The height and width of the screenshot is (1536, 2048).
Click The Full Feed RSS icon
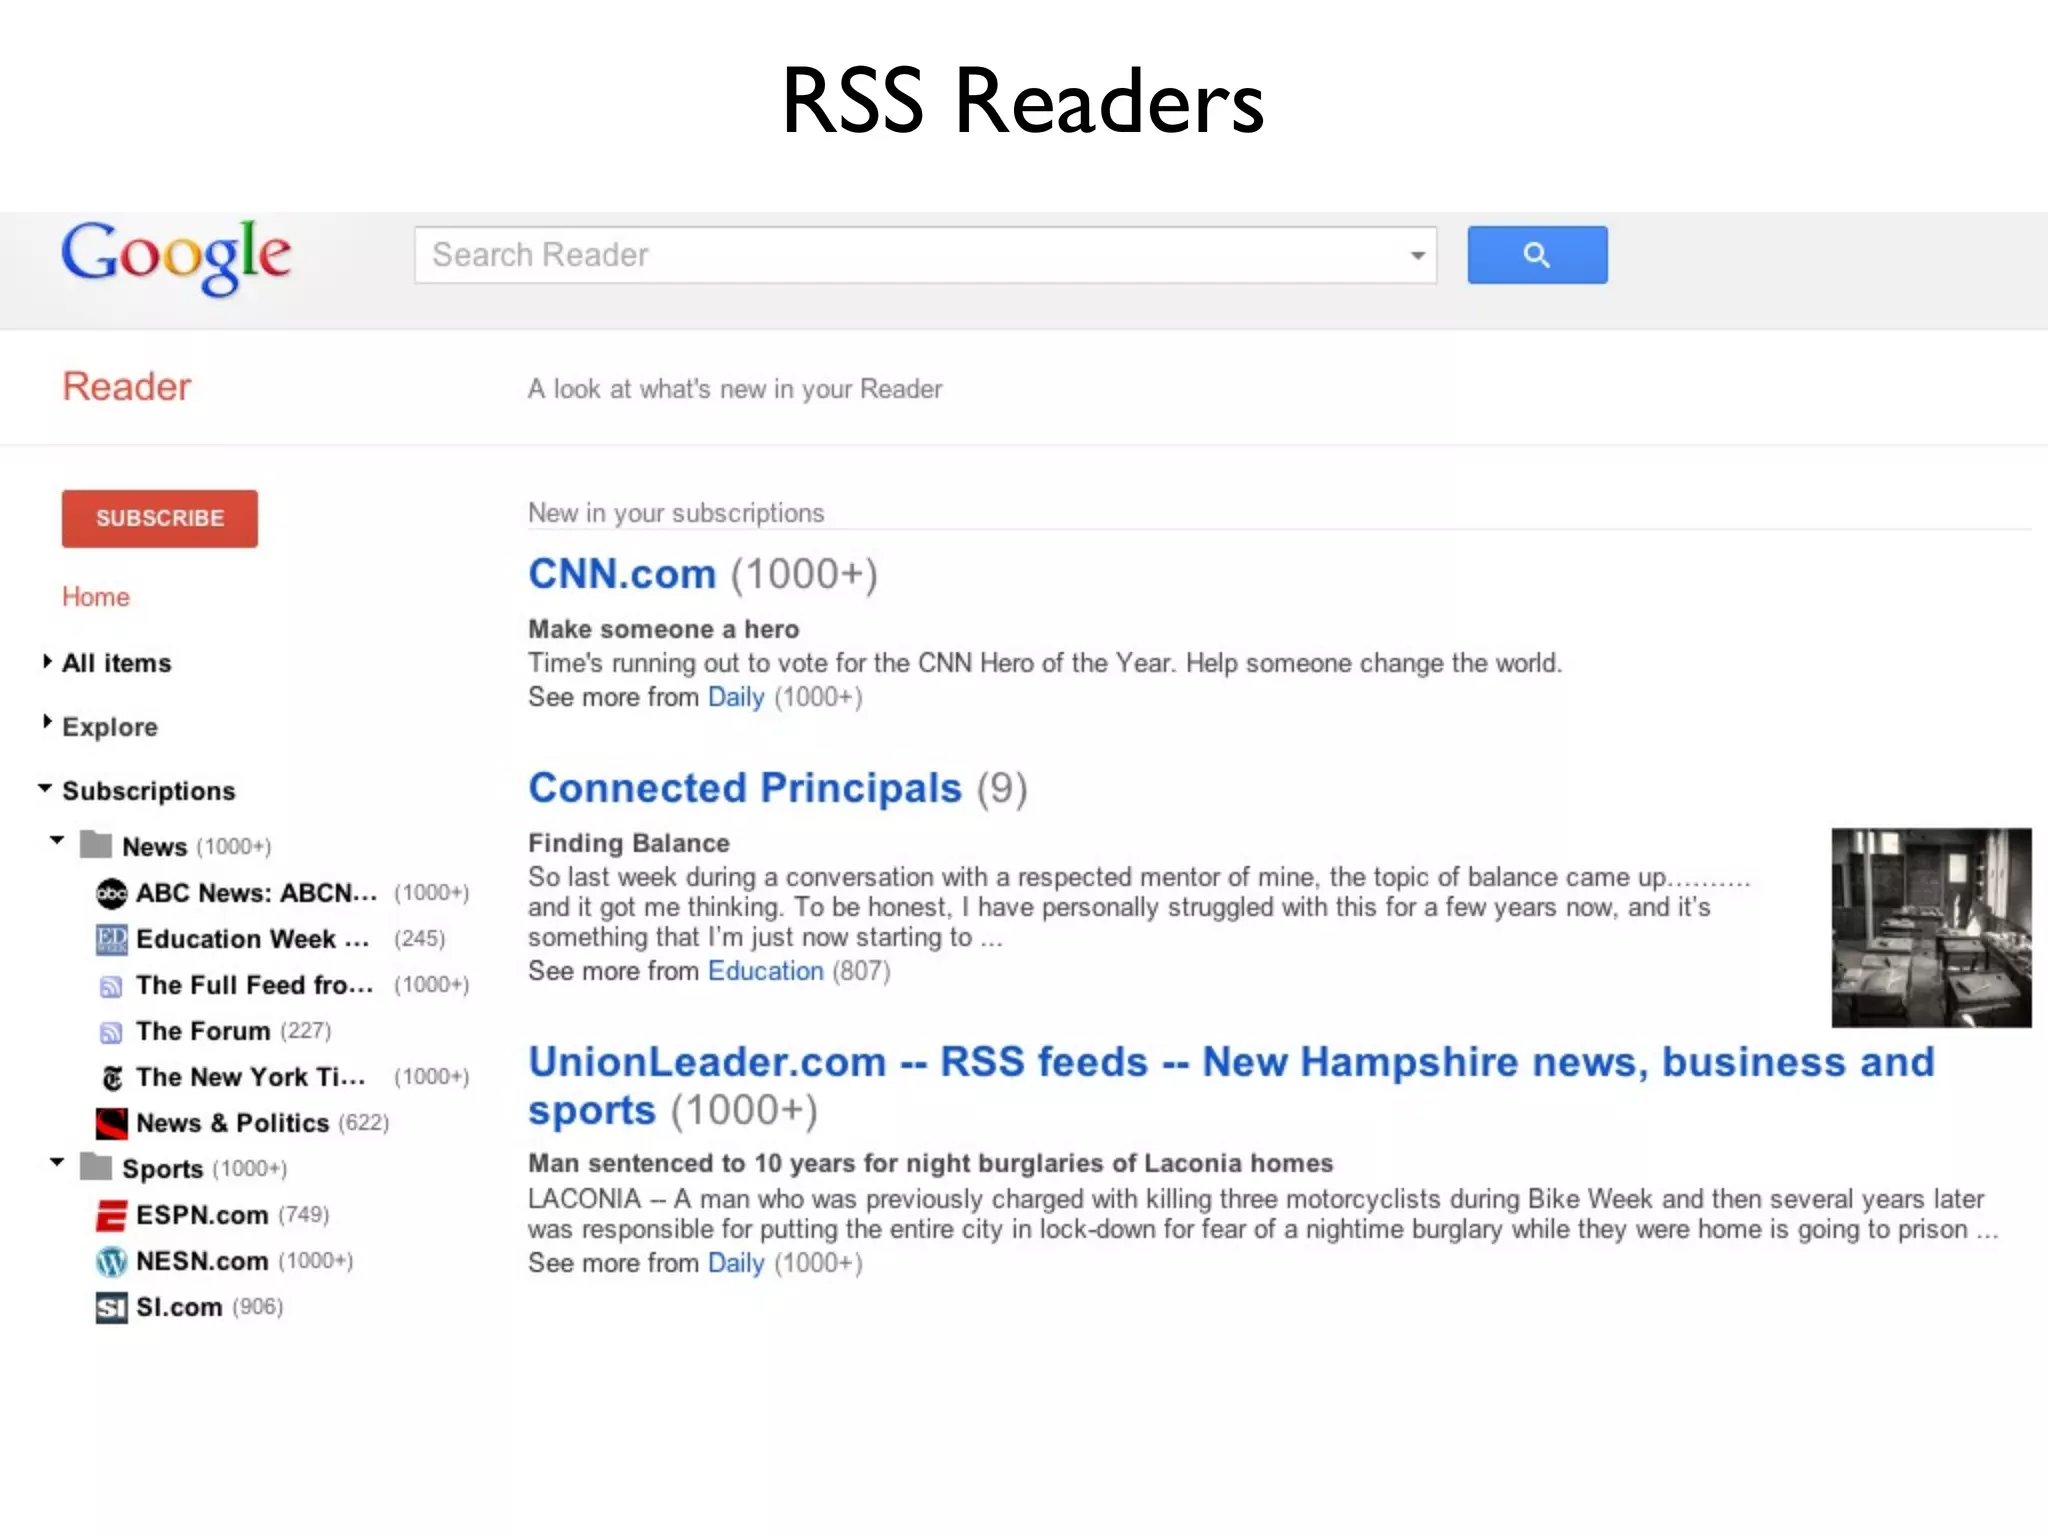111,987
